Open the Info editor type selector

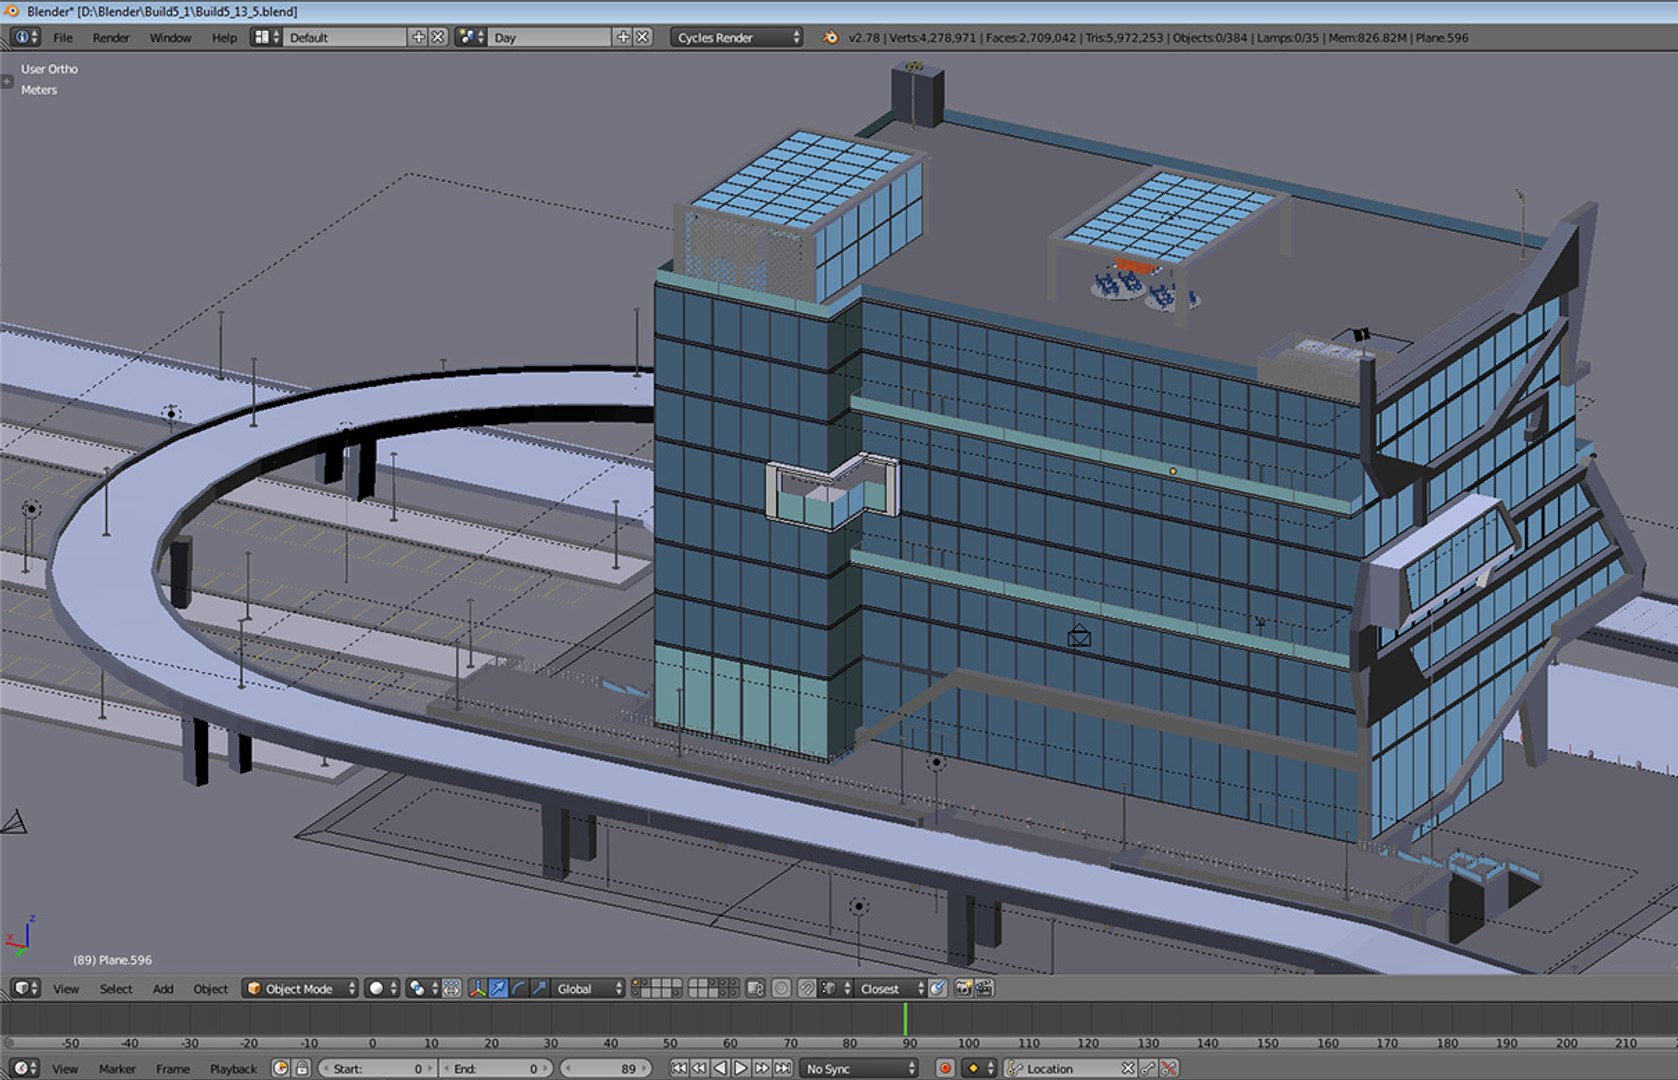(x=25, y=37)
